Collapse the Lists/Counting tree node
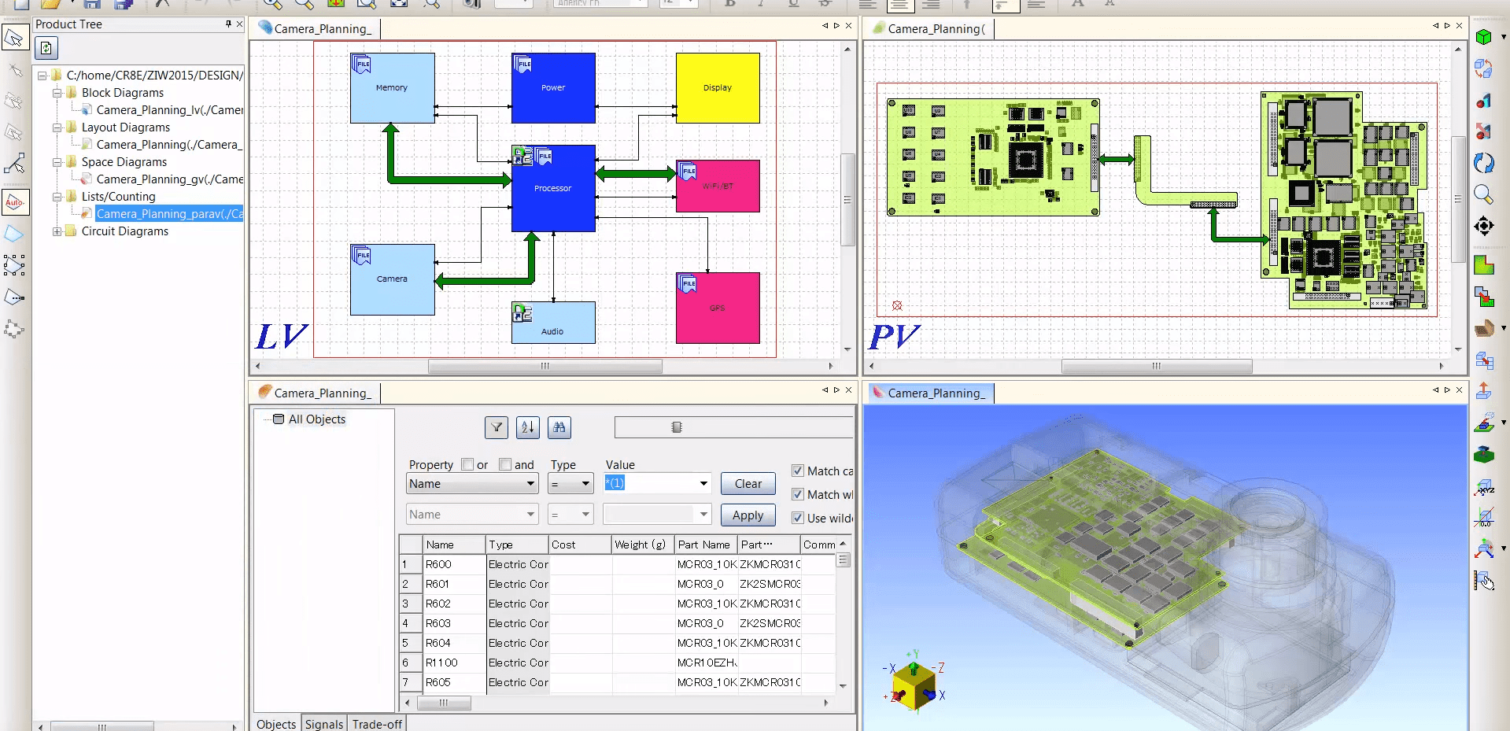This screenshot has width=1510, height=731. point(57,197)
